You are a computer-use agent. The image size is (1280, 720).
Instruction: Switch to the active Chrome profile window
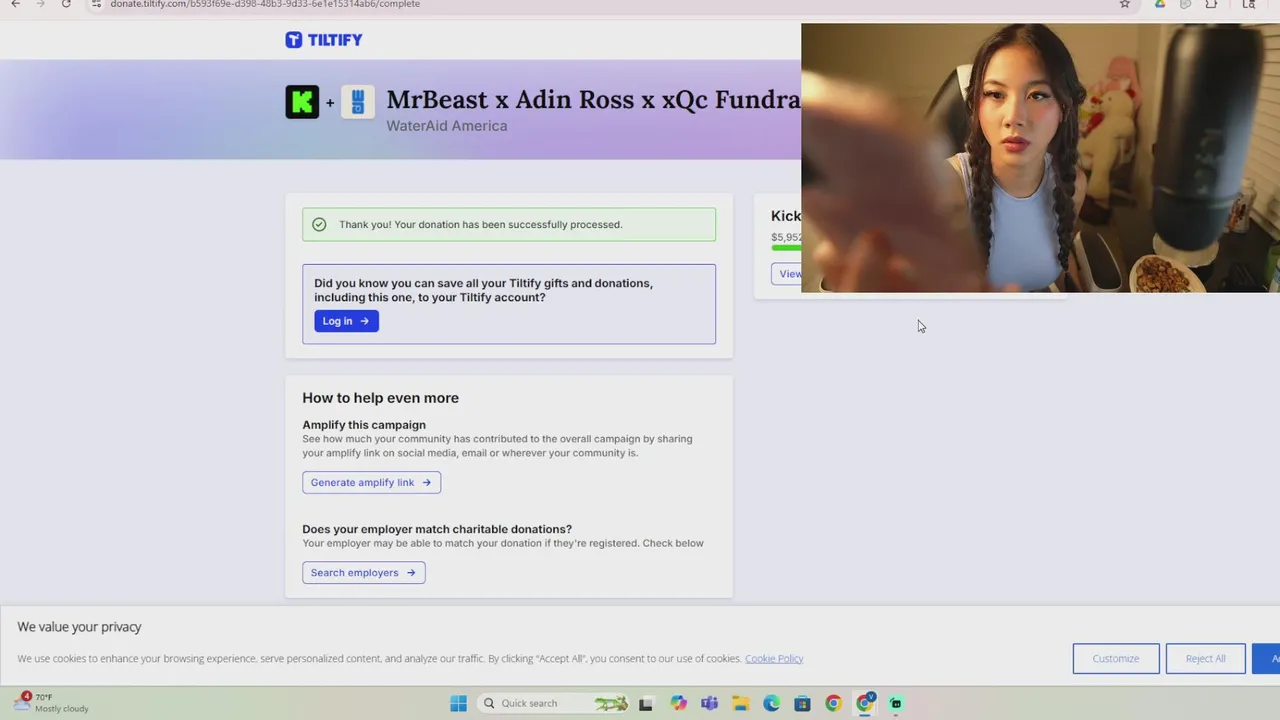tap(865, 703)
